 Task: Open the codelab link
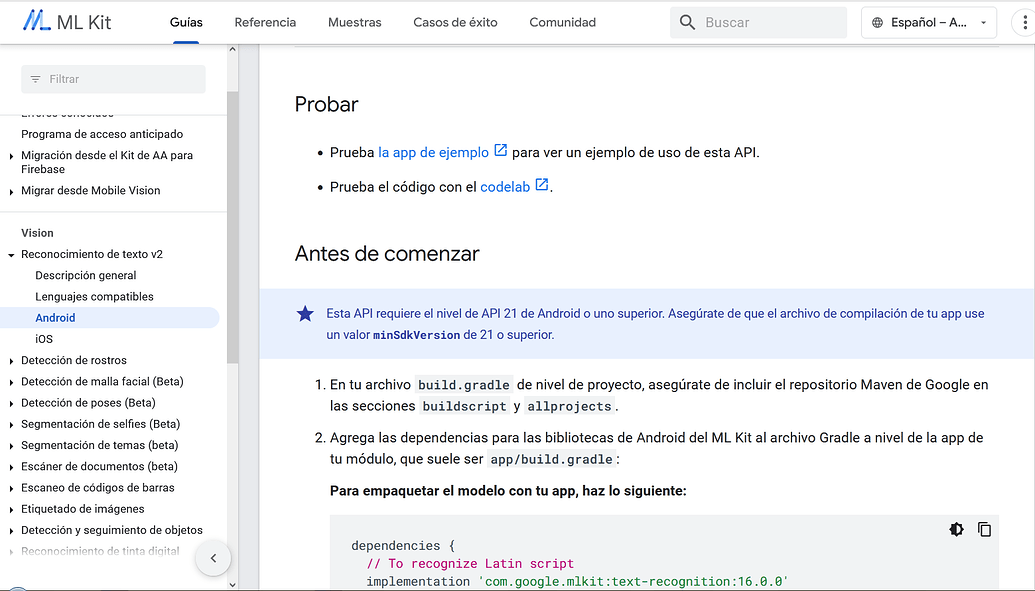[x=505, y=187]
